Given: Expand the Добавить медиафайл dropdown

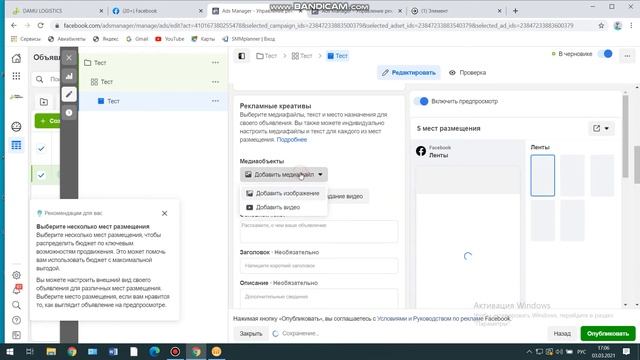Looking at the screenshot, I should (x=284, y=174).
